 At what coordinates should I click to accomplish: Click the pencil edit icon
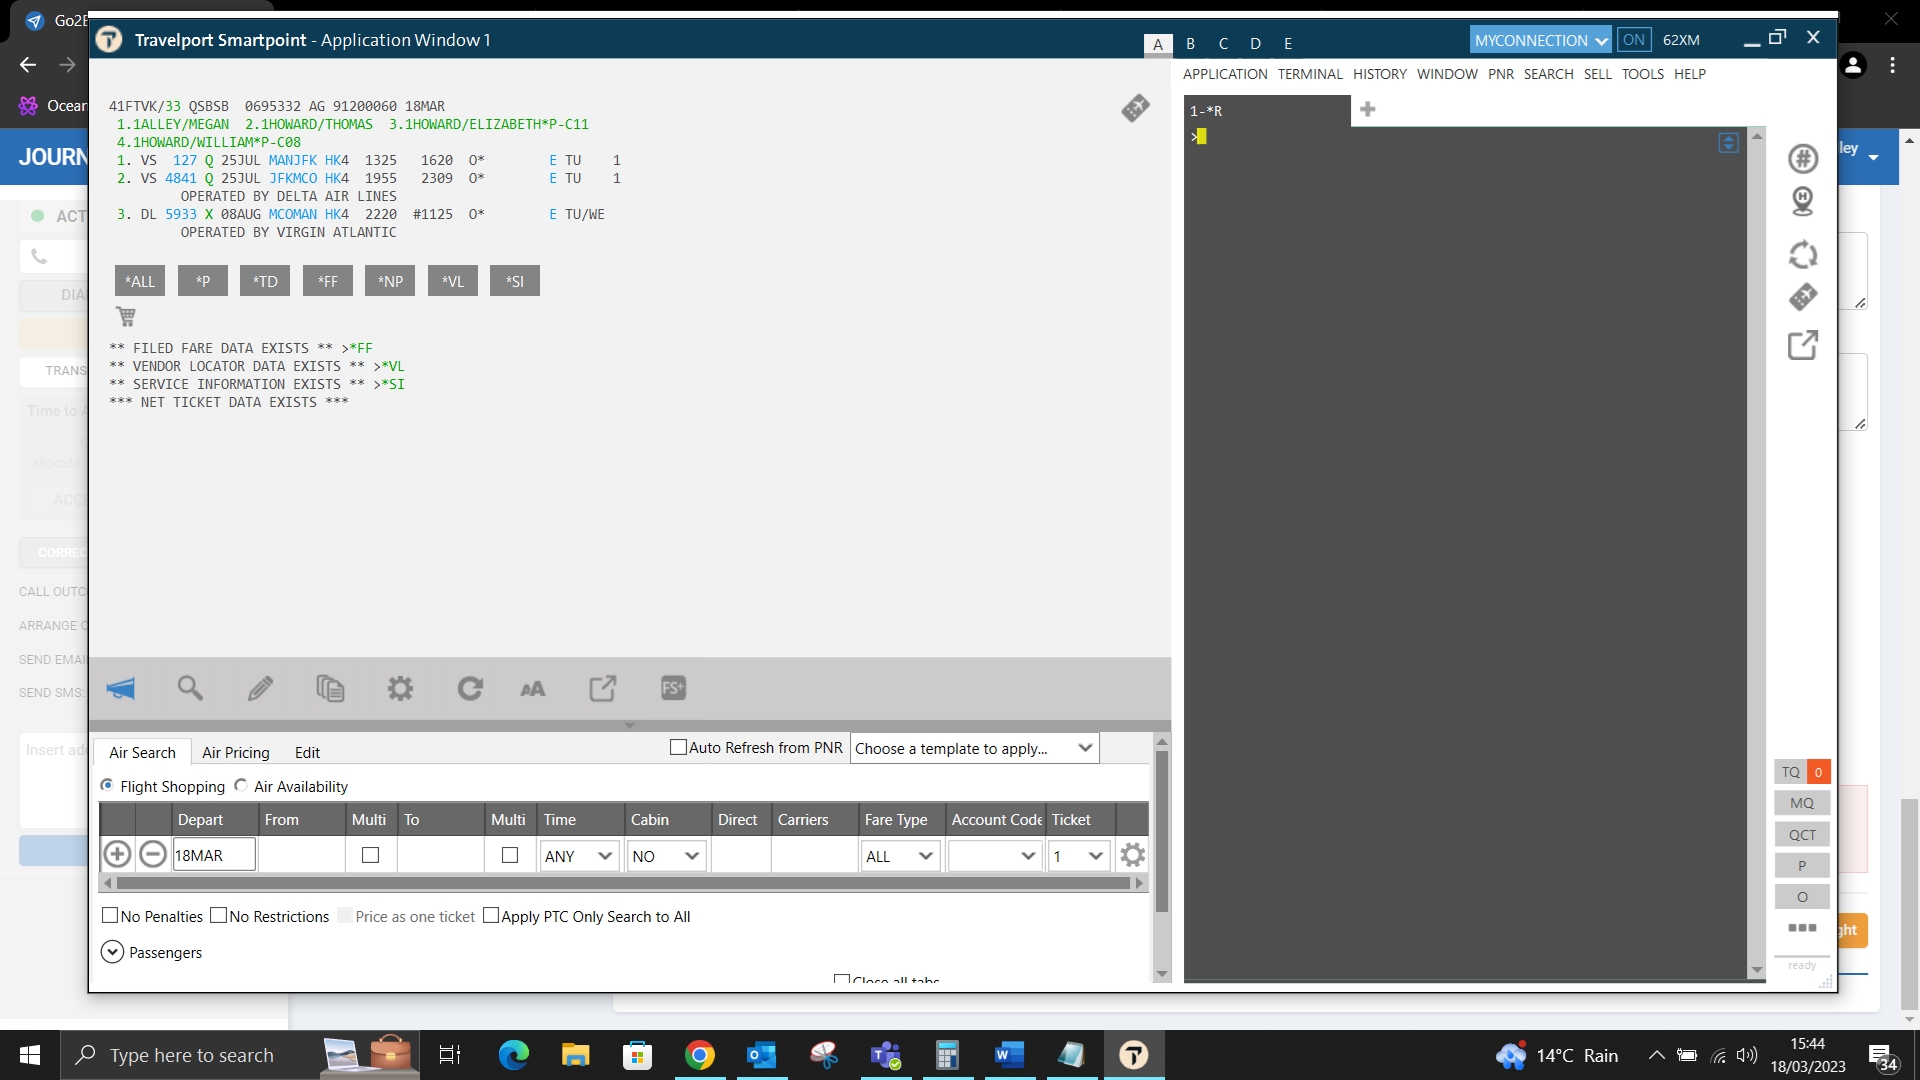pos(260,688)
